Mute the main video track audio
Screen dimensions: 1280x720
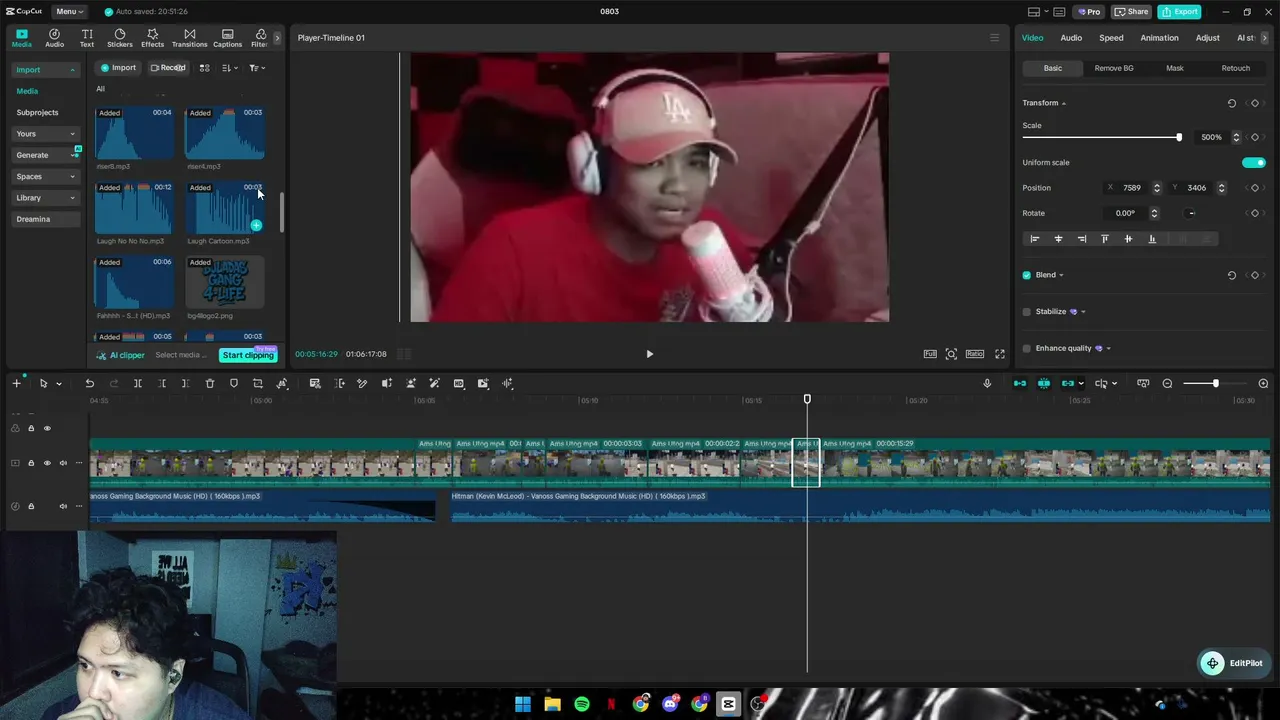(63, 463)
